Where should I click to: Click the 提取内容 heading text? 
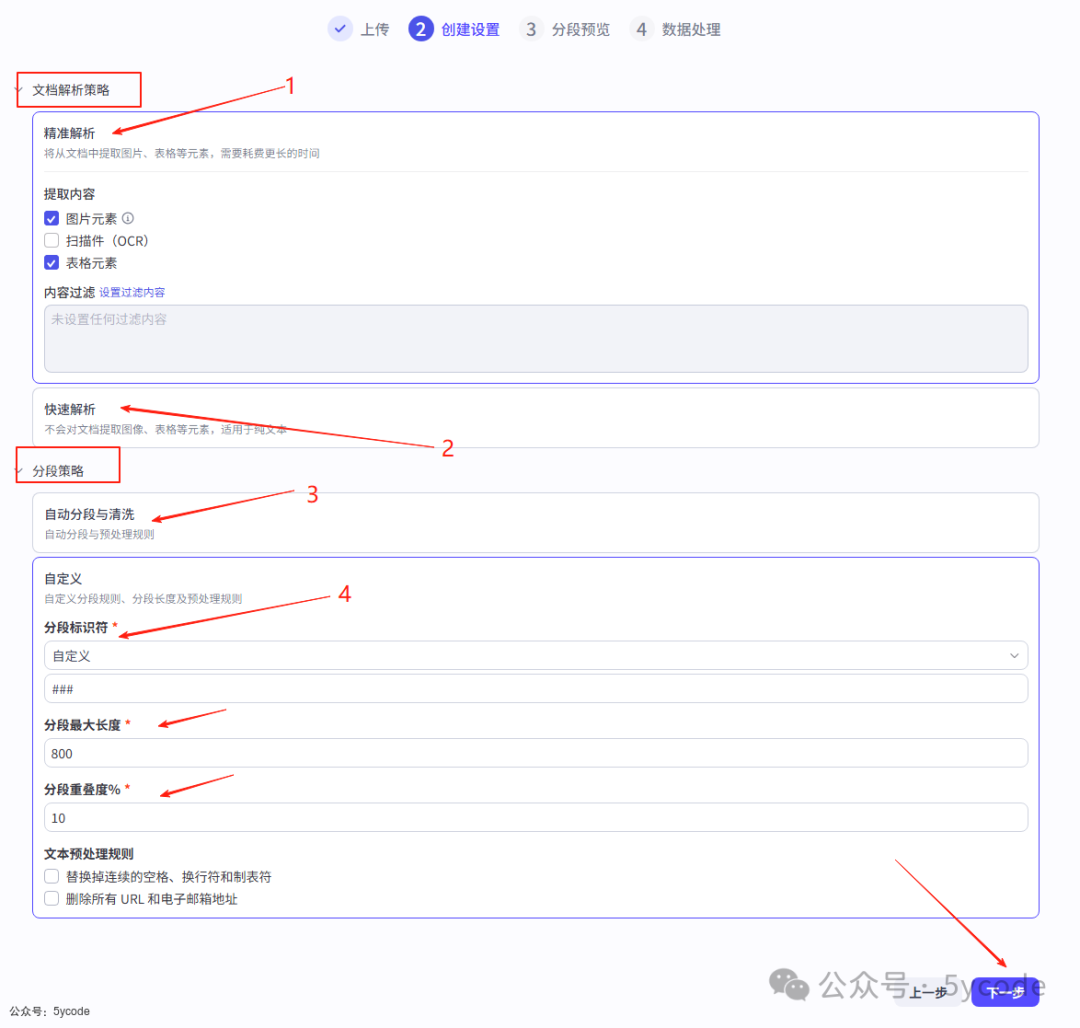pyautogui.click(x=70, y=194)
